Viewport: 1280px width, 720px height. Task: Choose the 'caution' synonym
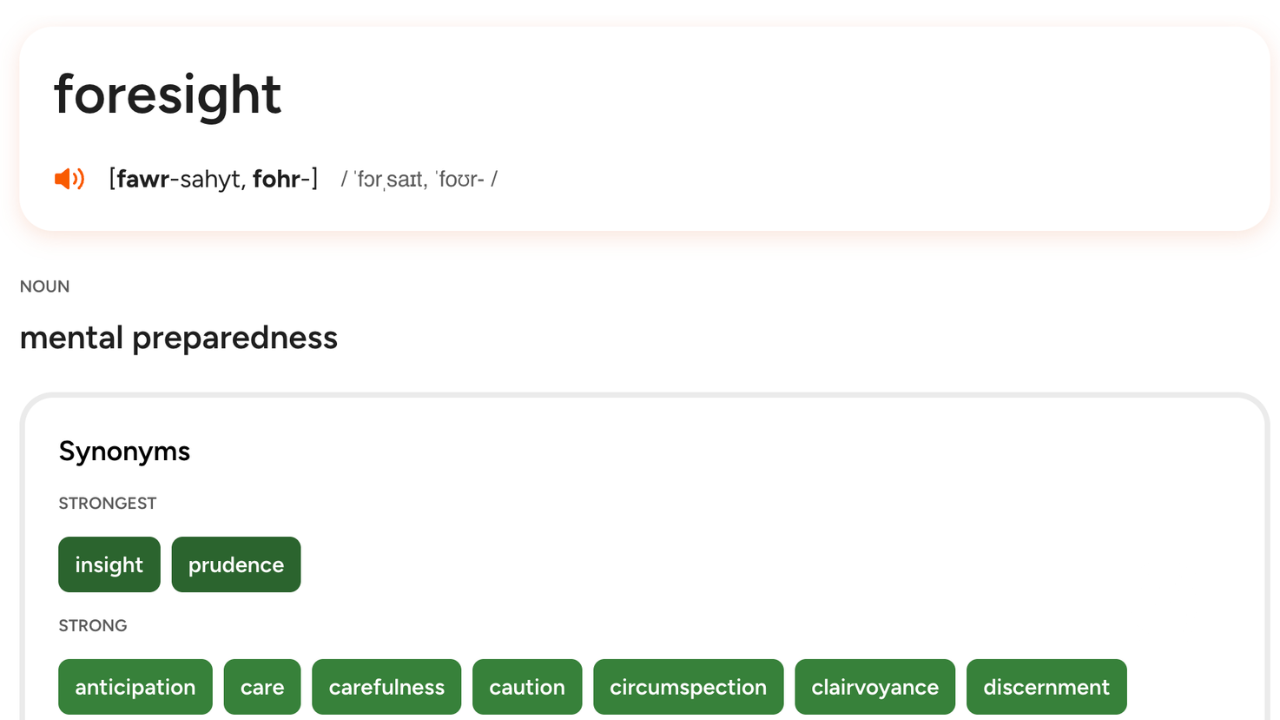coord(527,687)
